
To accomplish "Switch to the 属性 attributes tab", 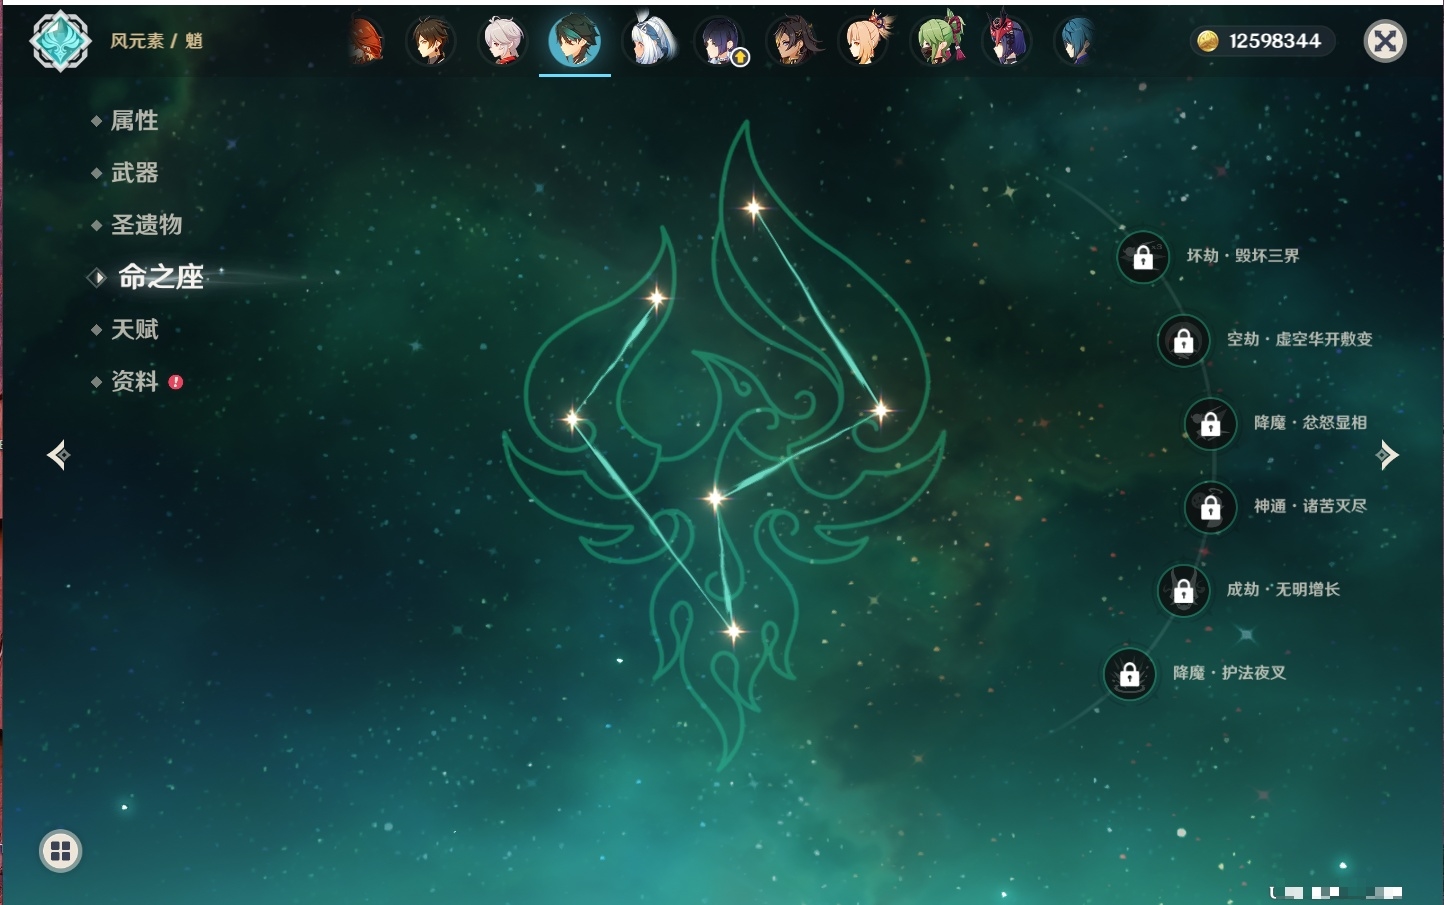I will pyautogui.click(x=134, y=121).
